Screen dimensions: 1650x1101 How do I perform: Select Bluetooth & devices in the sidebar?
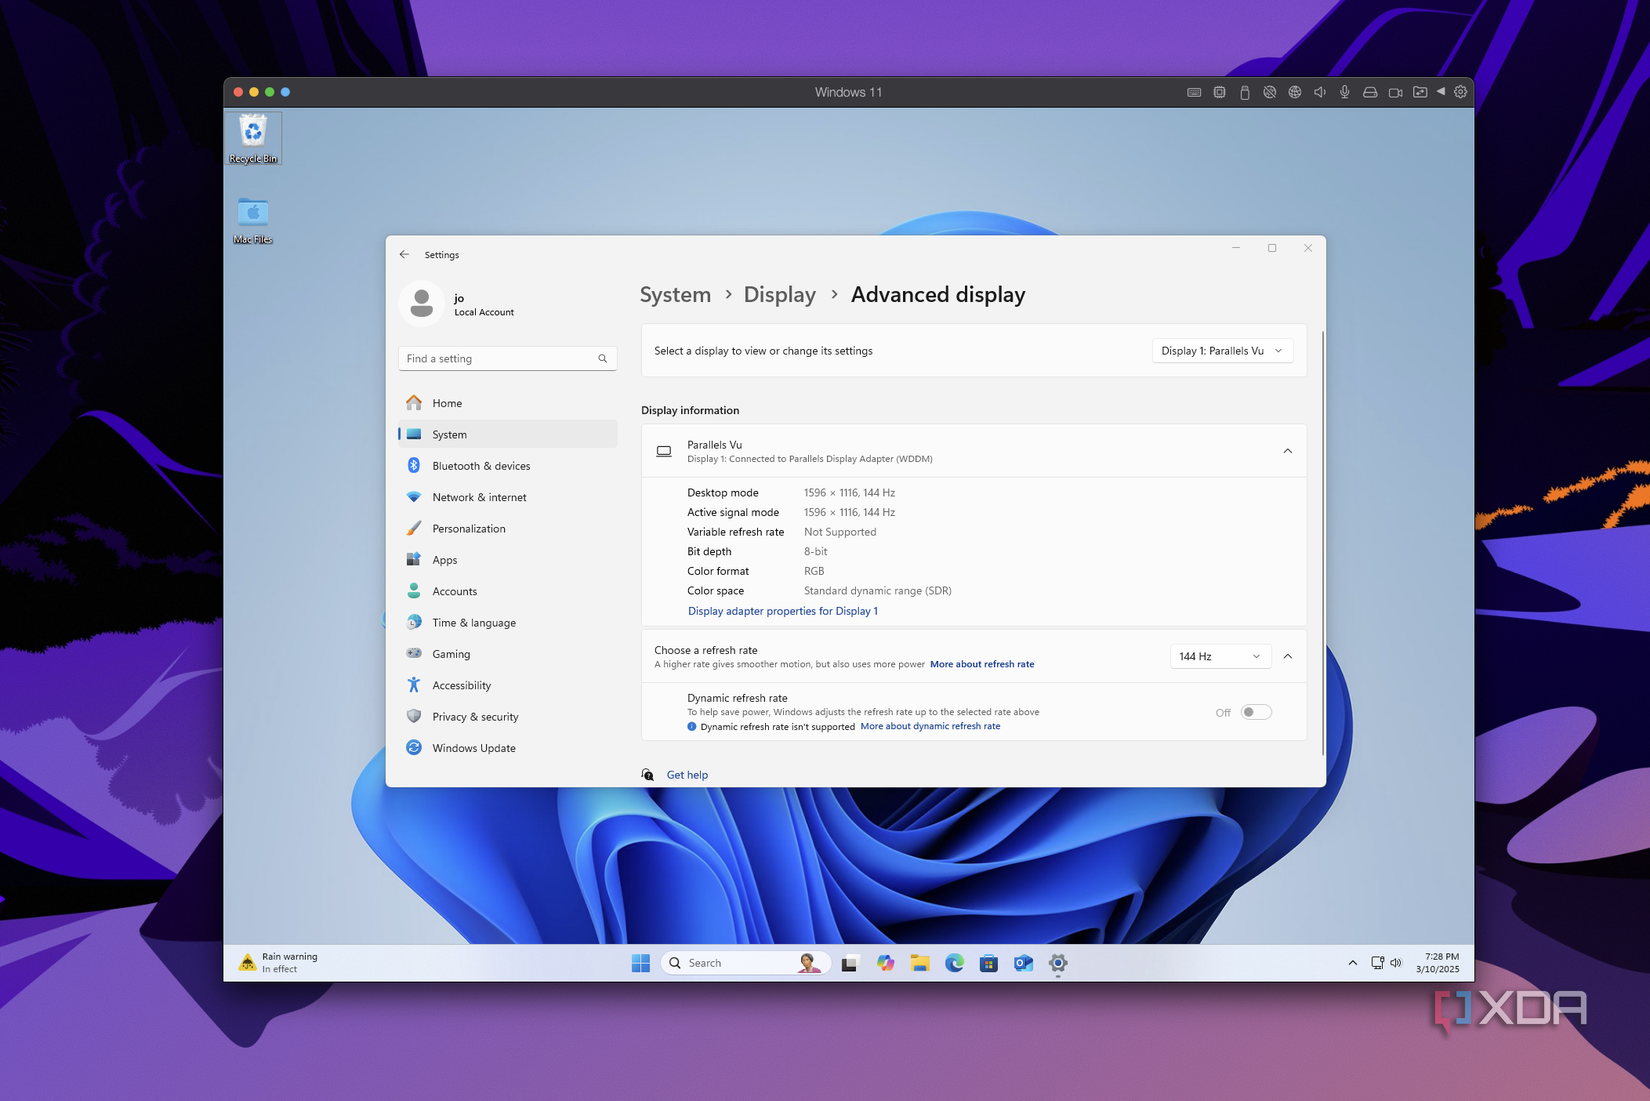[x=480, y=465]
